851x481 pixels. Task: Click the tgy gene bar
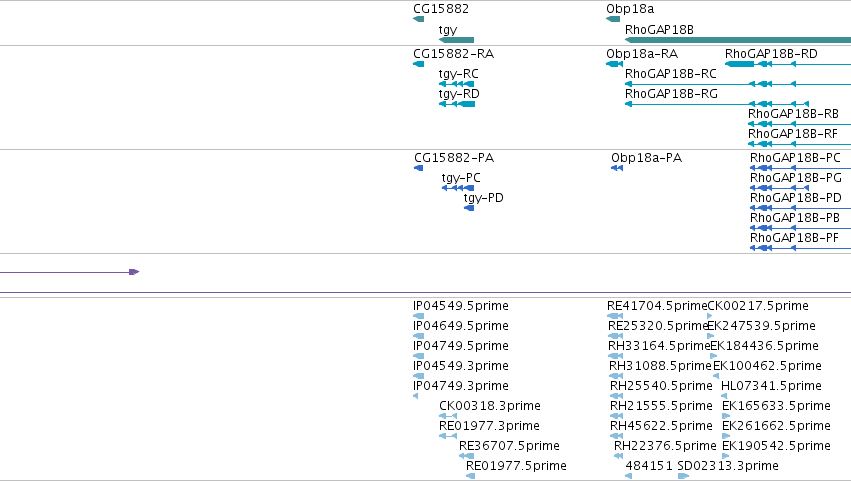pos(456,40)
